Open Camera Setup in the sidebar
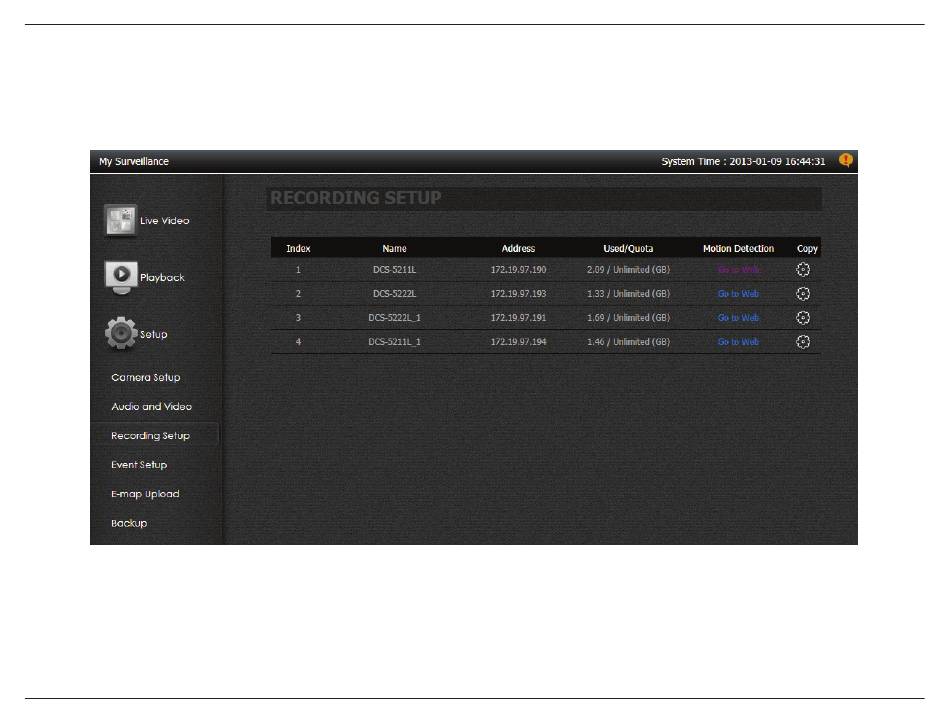This screenshot has width=950, height=725. coord(145,377)
